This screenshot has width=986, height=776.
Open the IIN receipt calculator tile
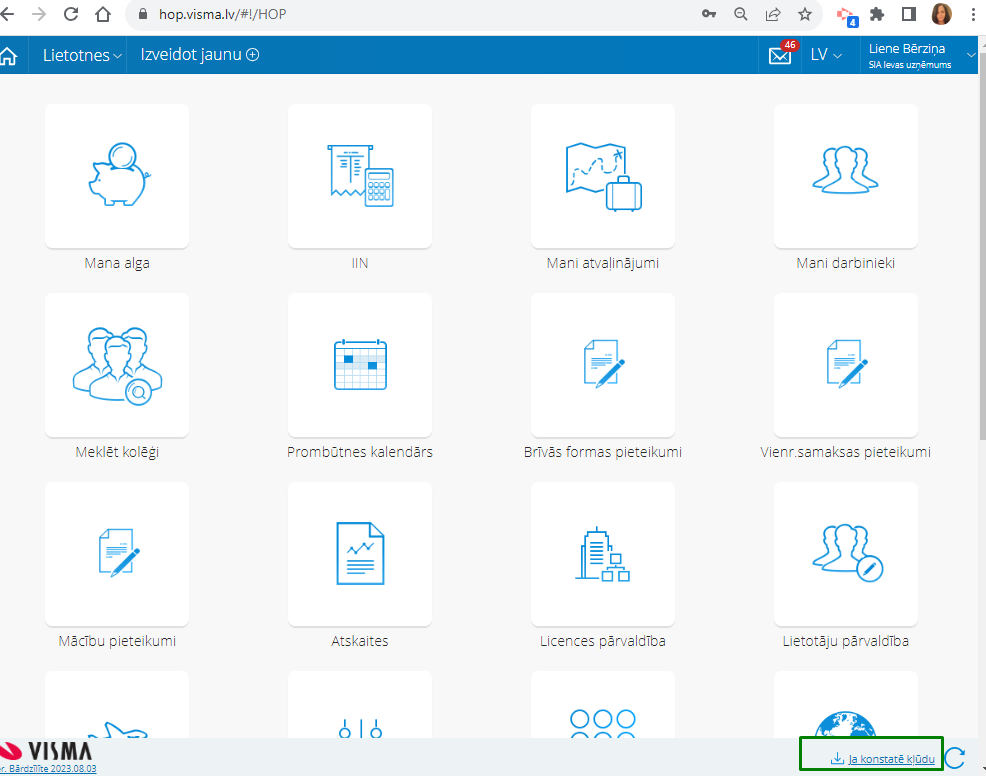tap(360, 176)
